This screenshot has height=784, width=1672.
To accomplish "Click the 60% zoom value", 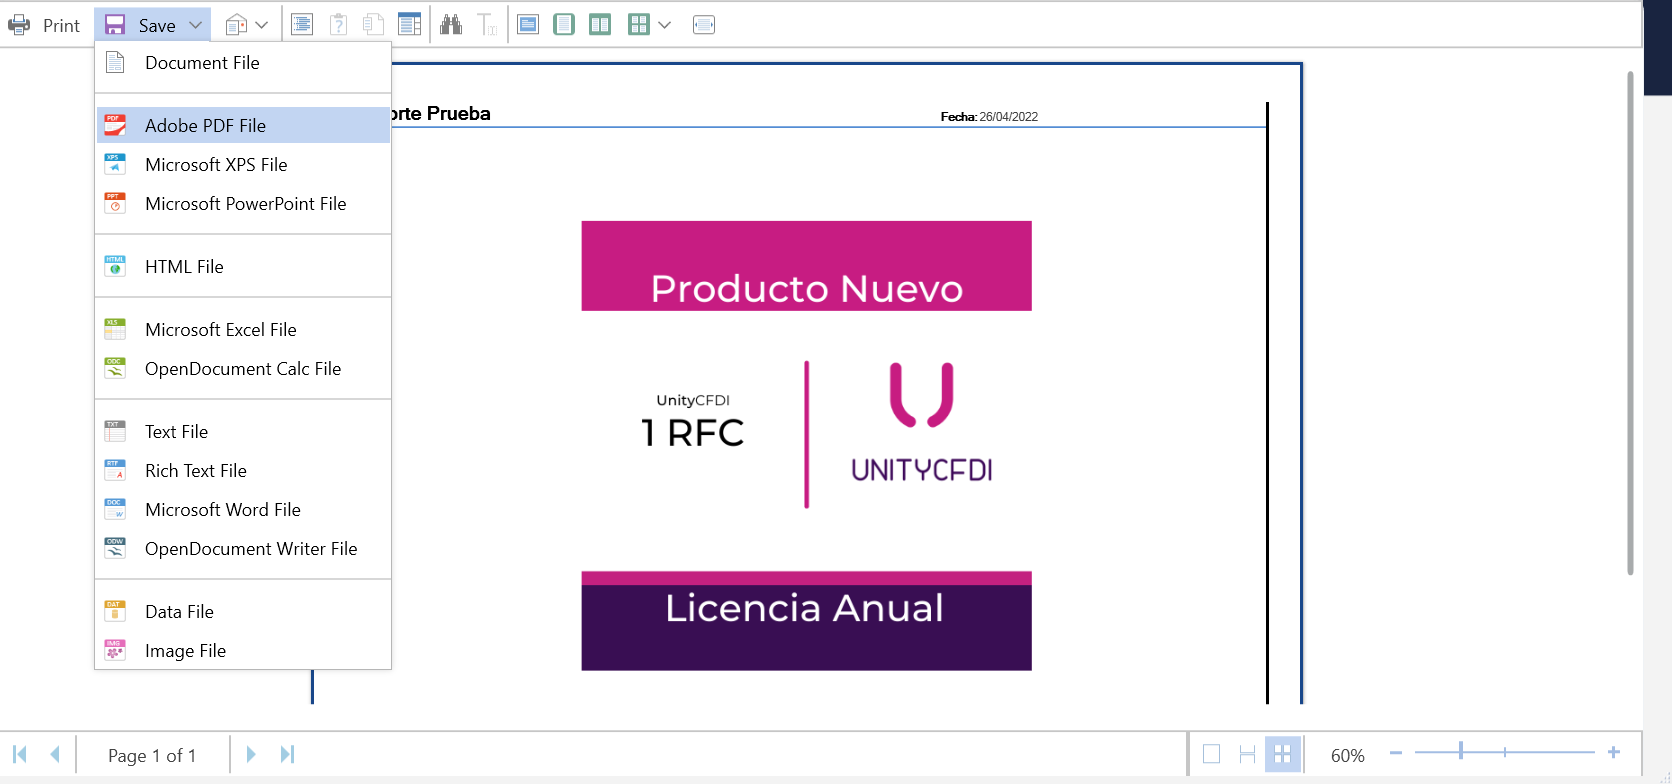I will tap(1348, 755).
